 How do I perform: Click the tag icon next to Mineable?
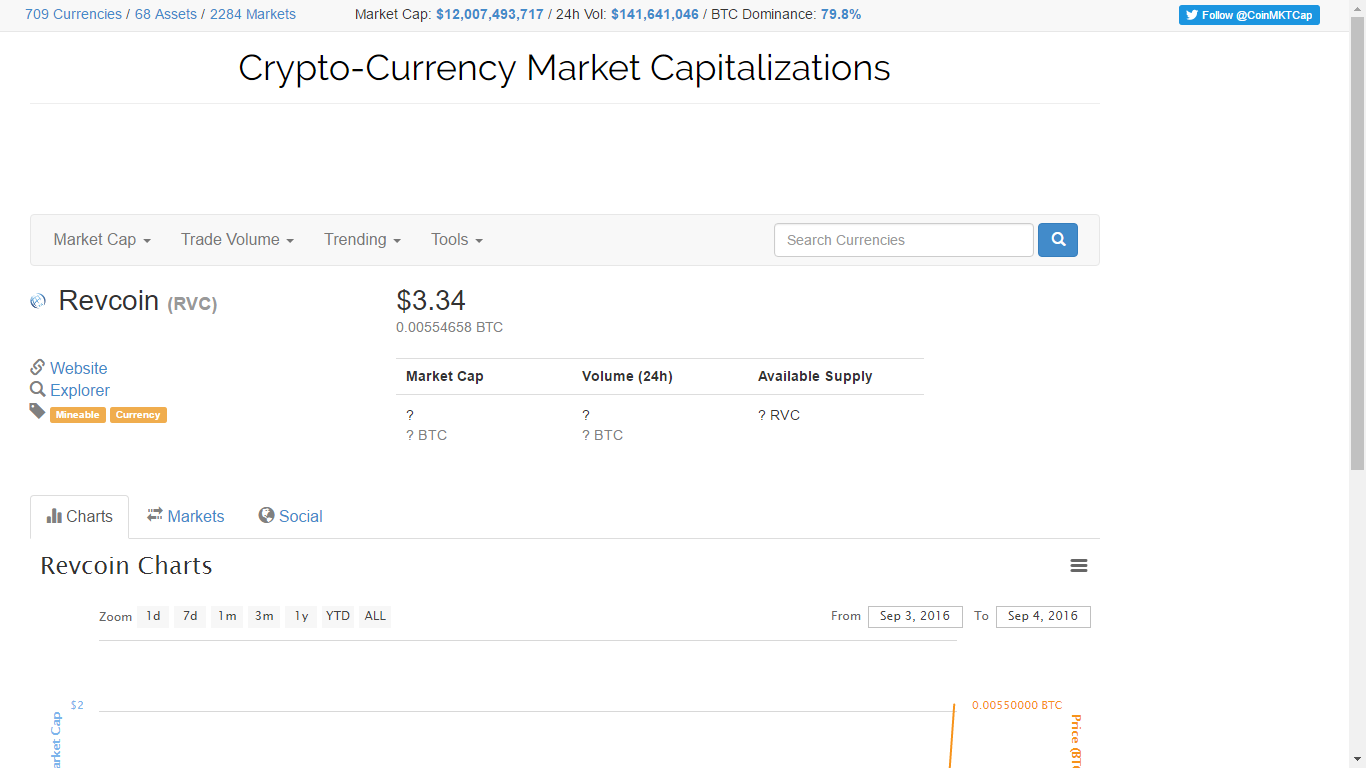tap(38, 412)
